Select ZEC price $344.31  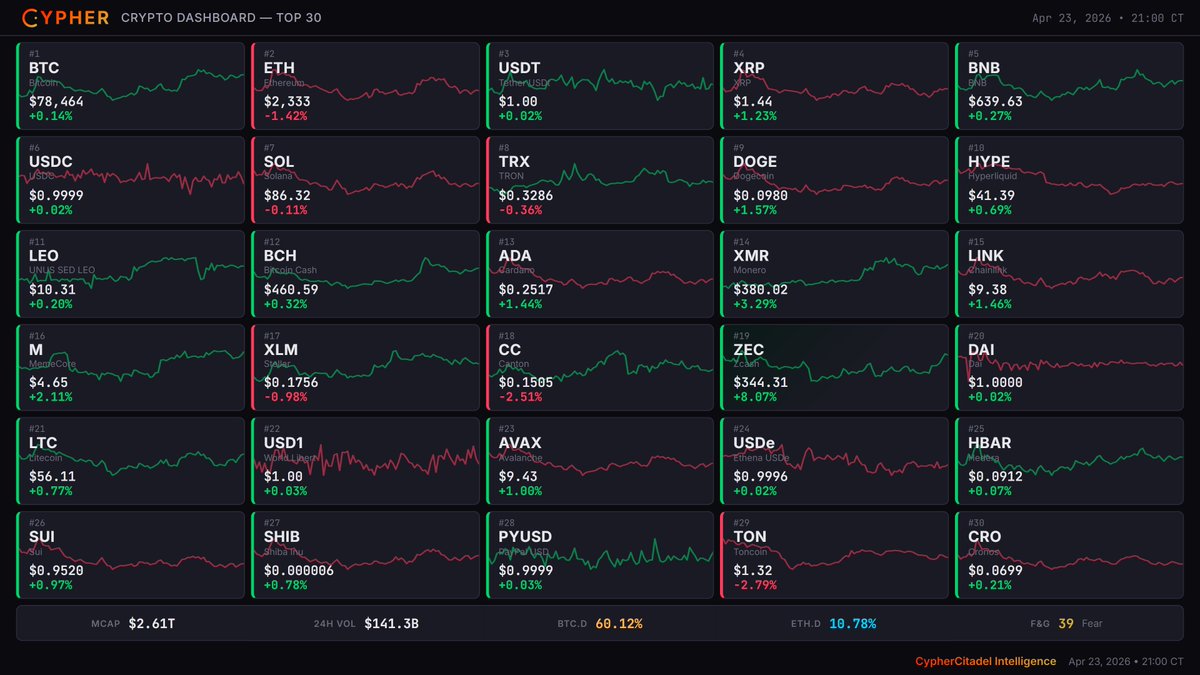point(760,384)
